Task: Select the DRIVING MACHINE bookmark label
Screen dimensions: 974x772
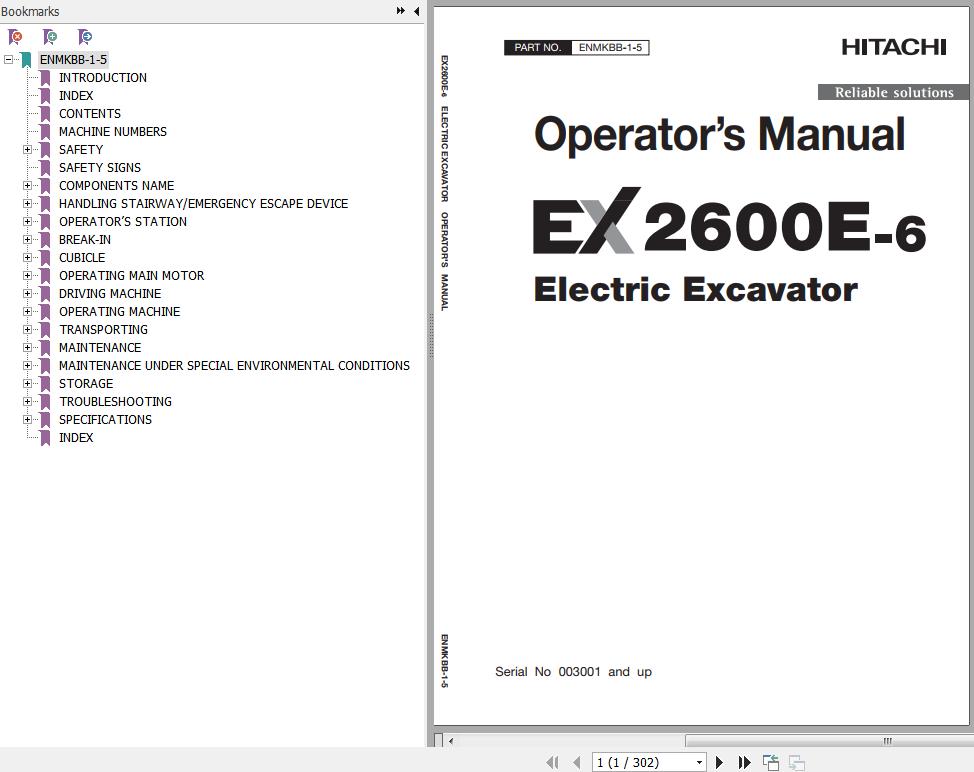Action: (x=110, y=294)
